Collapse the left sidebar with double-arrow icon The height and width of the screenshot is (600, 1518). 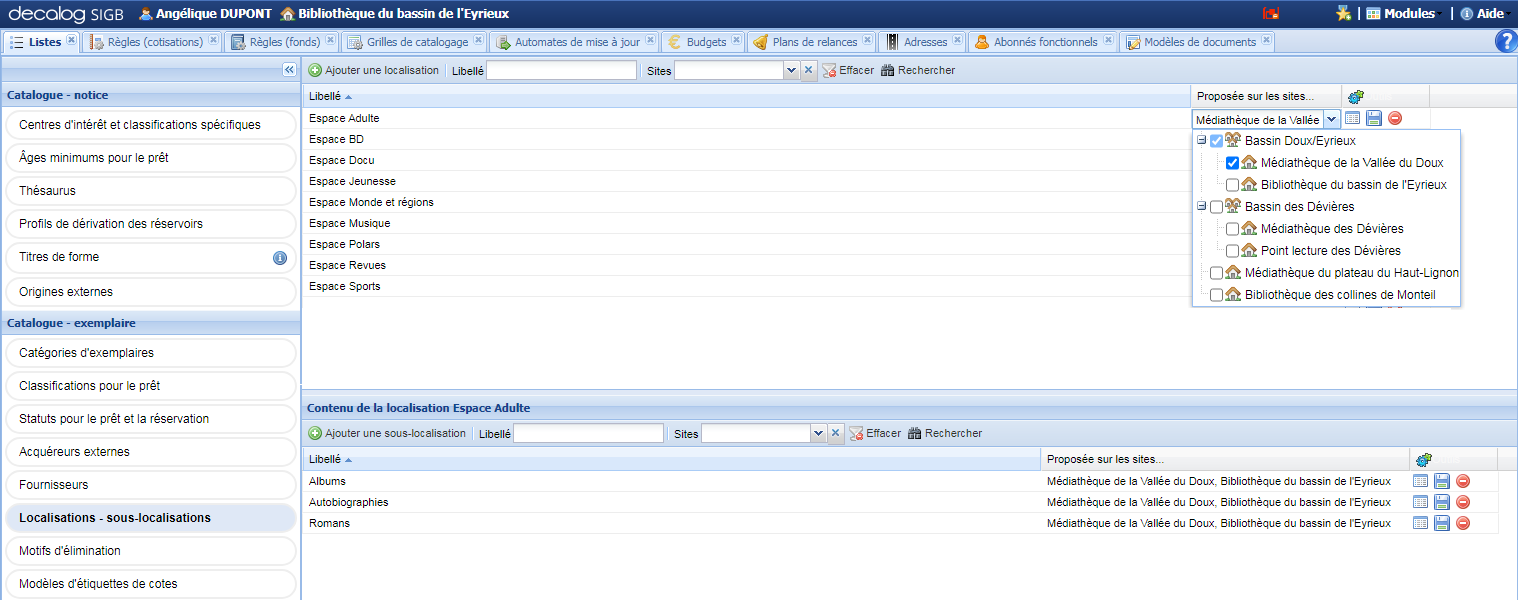tap(289, 70)
